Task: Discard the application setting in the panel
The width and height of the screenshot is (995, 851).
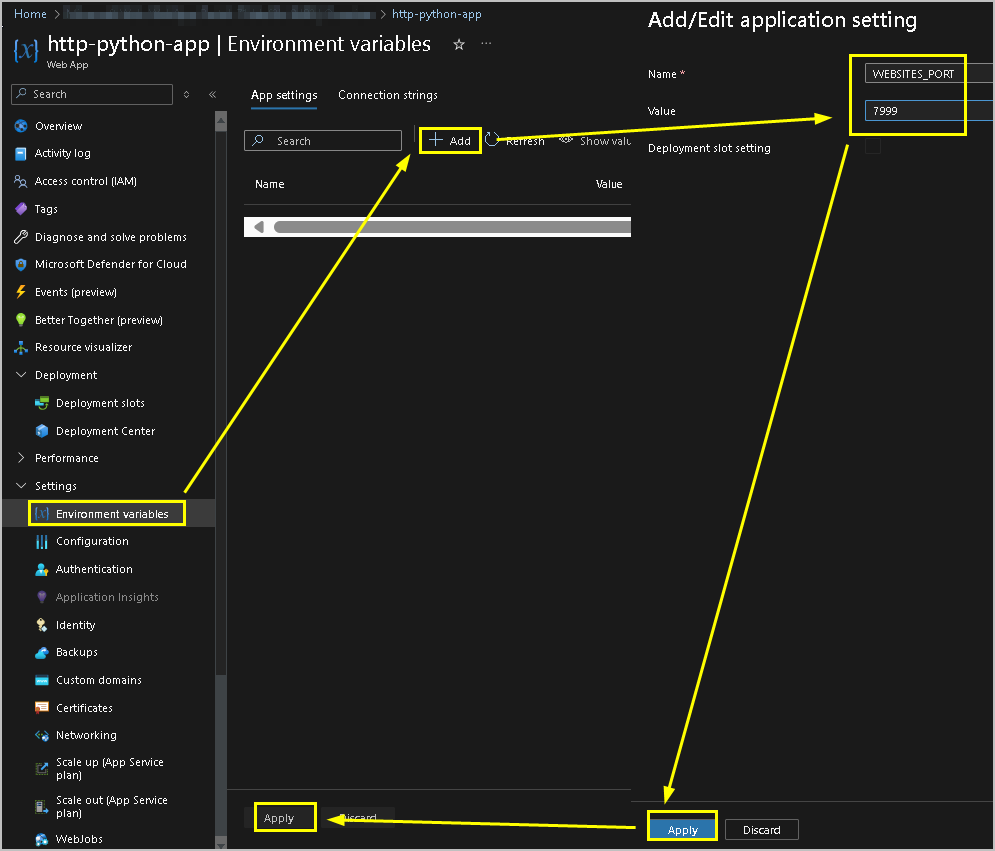Action: tap(761, 829)
